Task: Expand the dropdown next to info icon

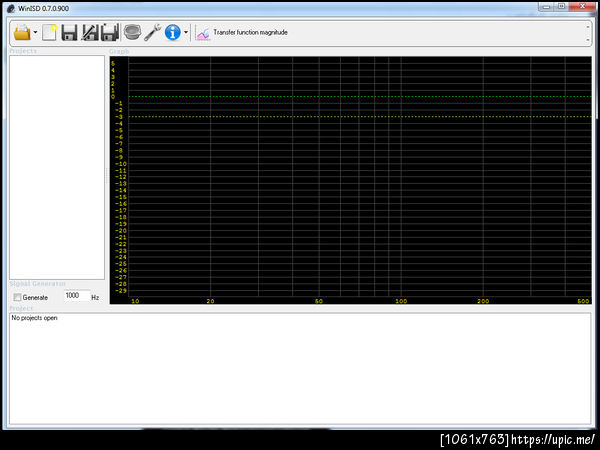Action: coord(186,33)
